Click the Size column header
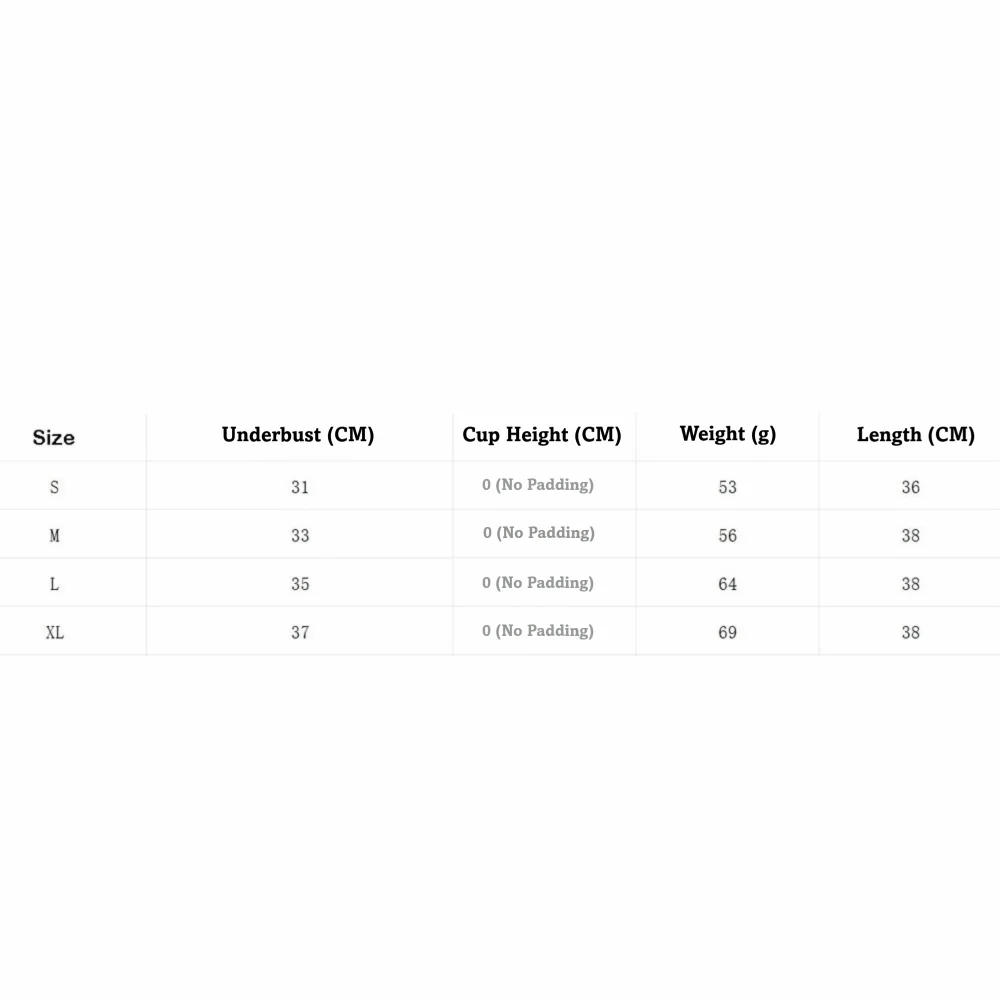This screenshot has width=1000, height=1000. click(x=54, y=438)
